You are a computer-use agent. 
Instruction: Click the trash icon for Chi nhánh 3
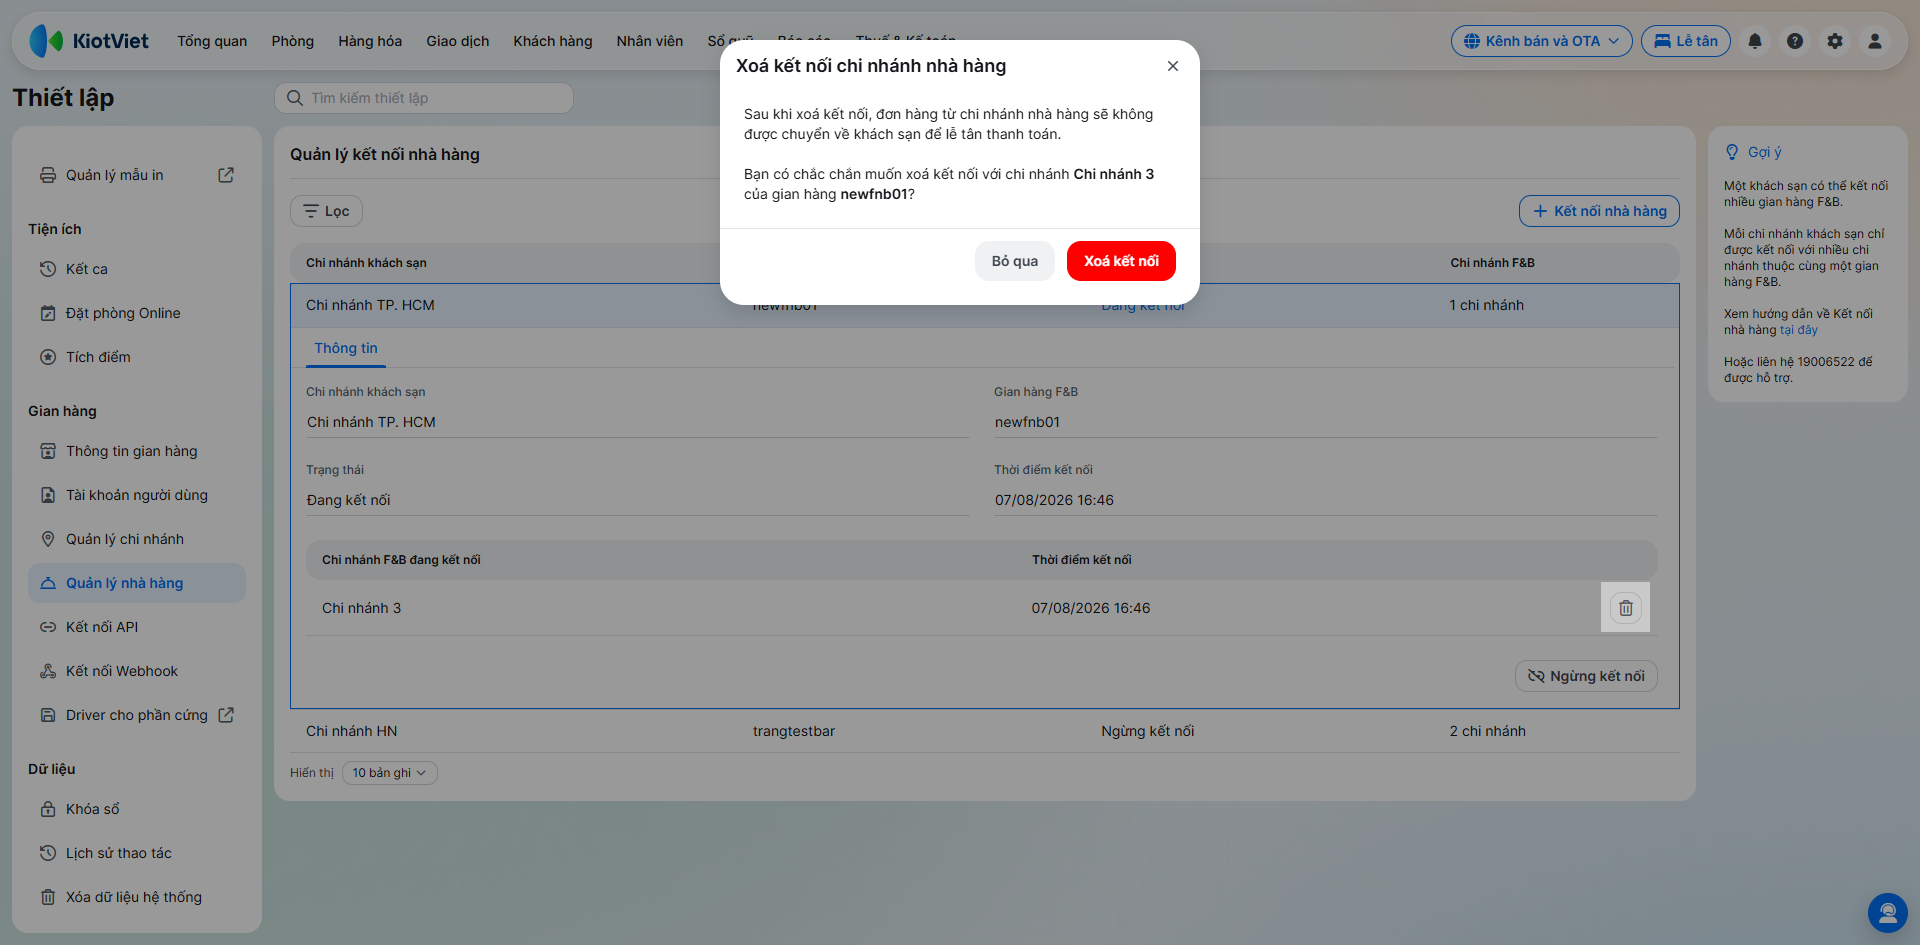coord(1626,608)
